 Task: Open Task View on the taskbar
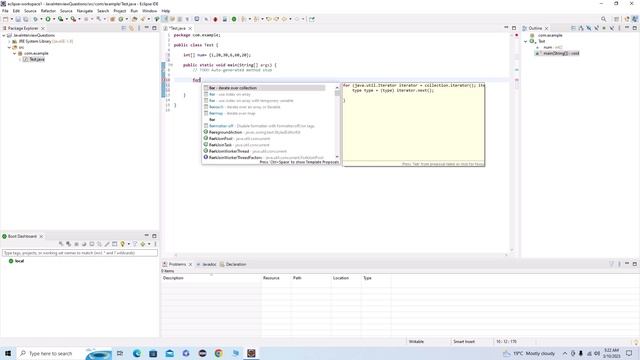coord(120,353)
